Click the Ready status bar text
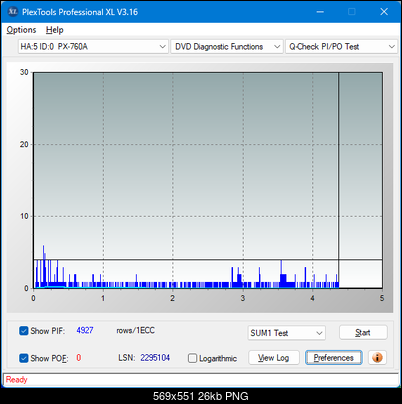The height and width of the screenshot is (404, 402). pyautogui.click(x=16, y=379)
